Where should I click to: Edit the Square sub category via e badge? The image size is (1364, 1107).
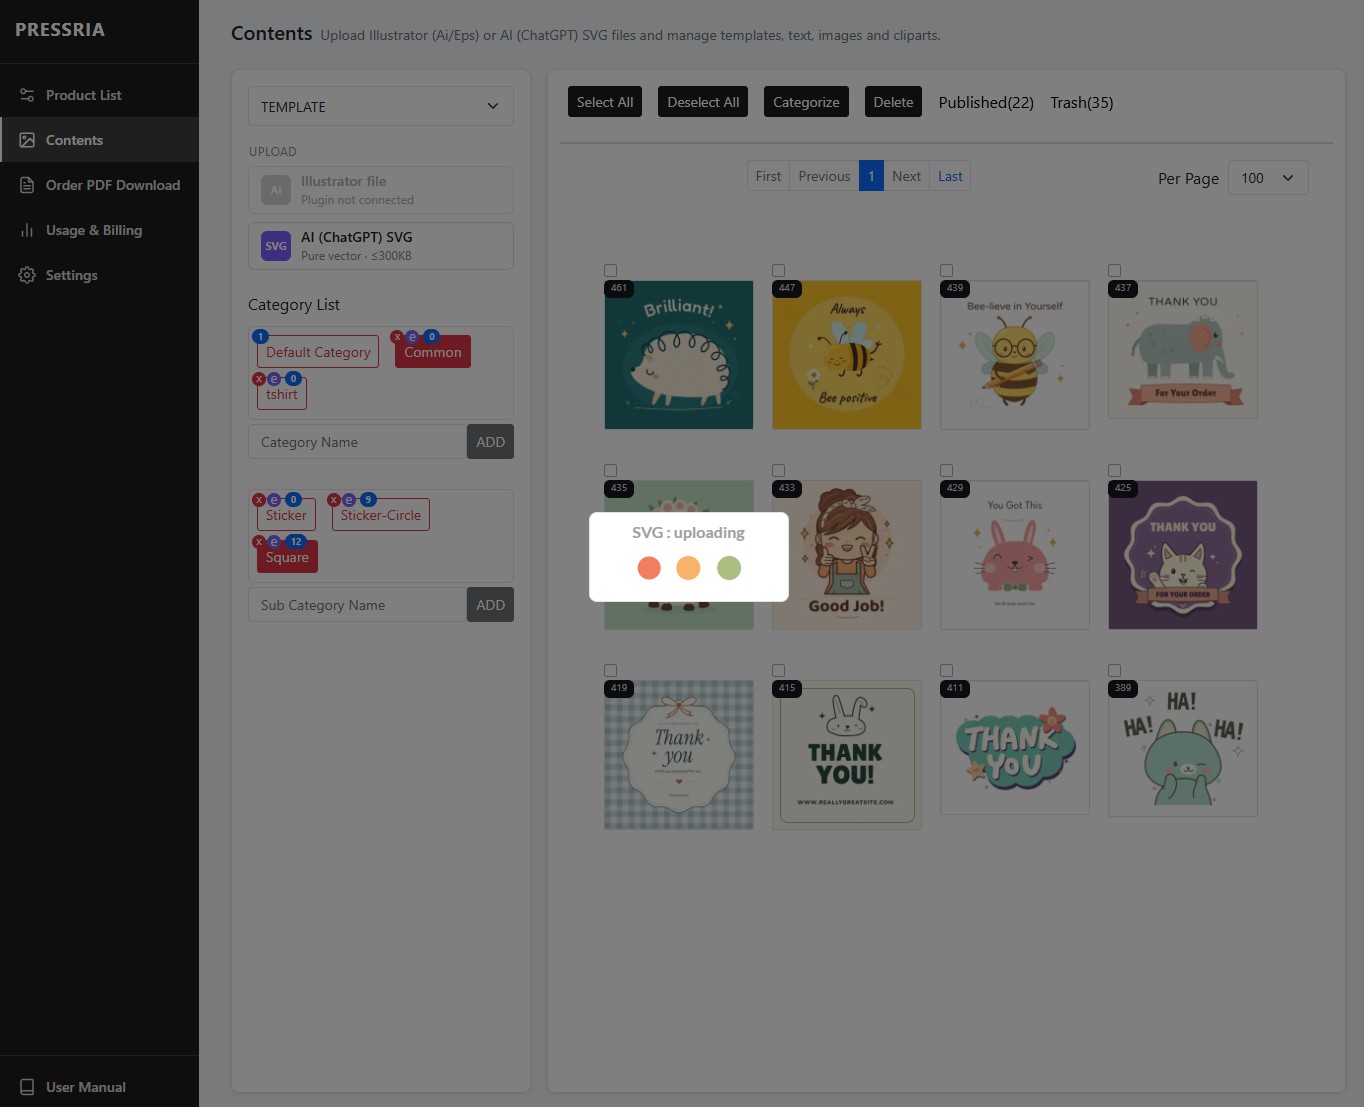(x=274, y=542)
